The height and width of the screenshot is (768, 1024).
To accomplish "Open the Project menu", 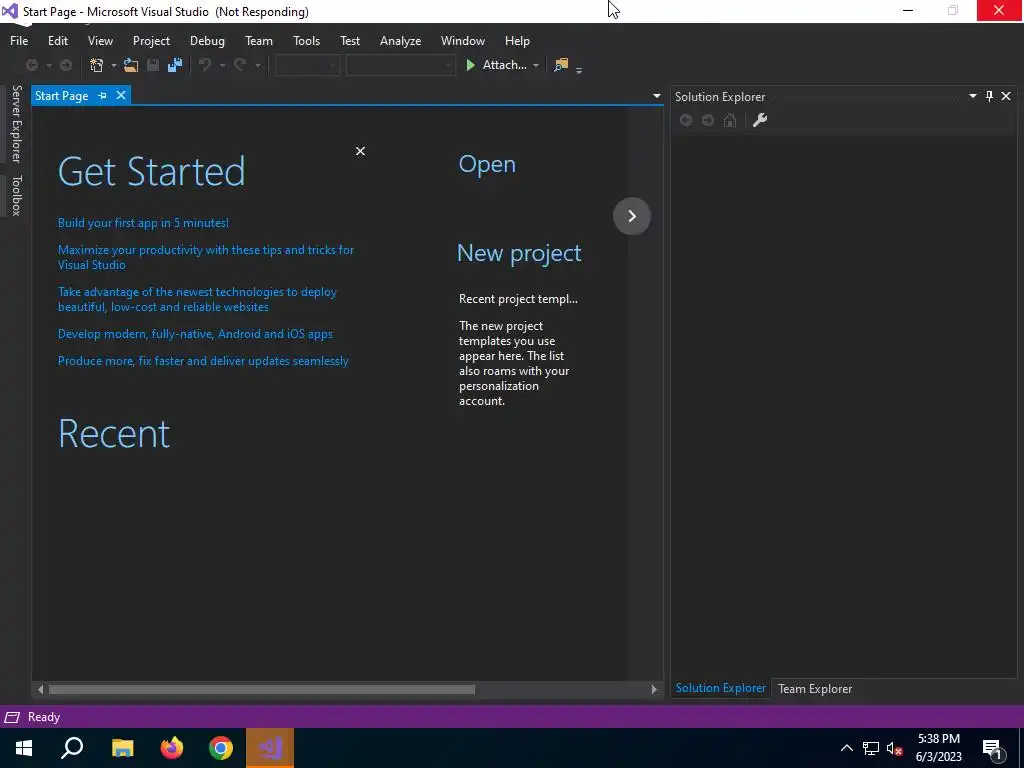I will pos(151,40).
